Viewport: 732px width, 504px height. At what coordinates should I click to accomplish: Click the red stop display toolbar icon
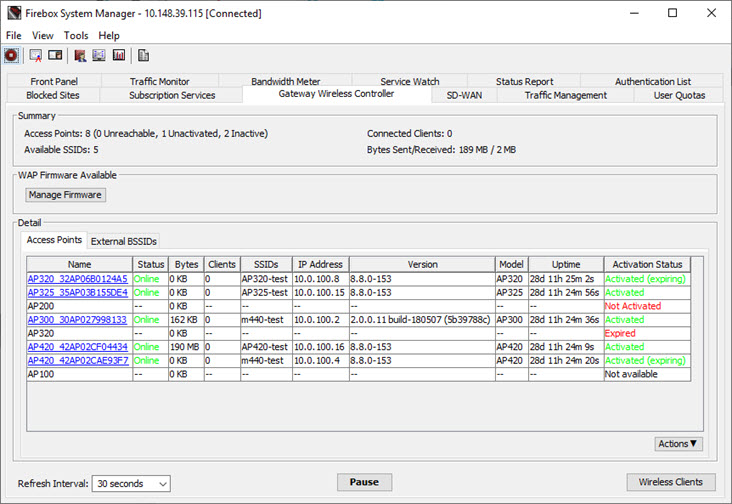pos(11,55)
